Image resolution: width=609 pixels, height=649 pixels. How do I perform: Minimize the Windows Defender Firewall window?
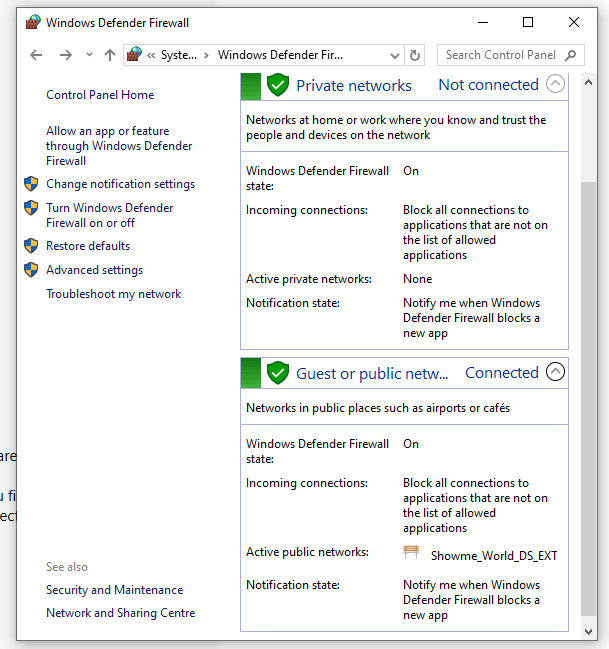point(483,22)
